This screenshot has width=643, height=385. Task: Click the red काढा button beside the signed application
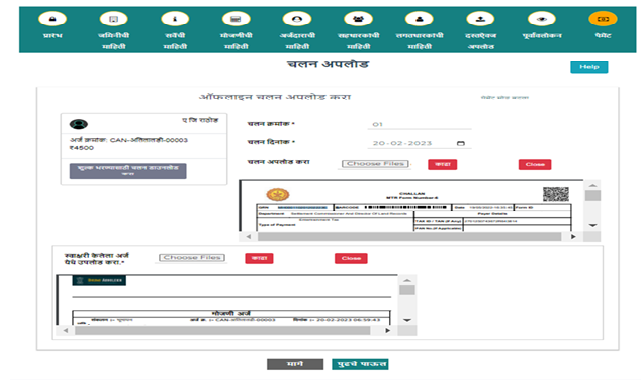click(259, 258)
